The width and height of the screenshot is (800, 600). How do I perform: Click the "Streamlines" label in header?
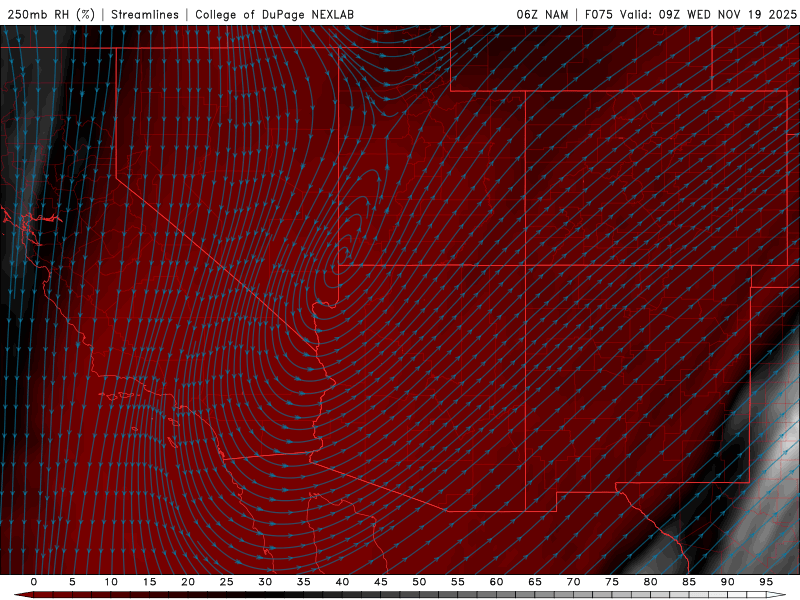click(x=145, y=14)
